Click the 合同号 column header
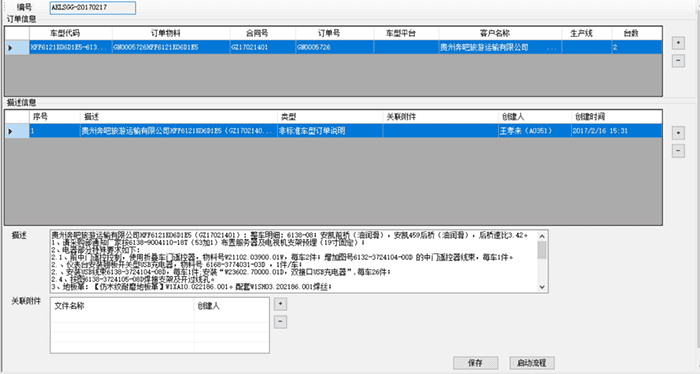Screen dimensions: 700x374 coord(262,33)
